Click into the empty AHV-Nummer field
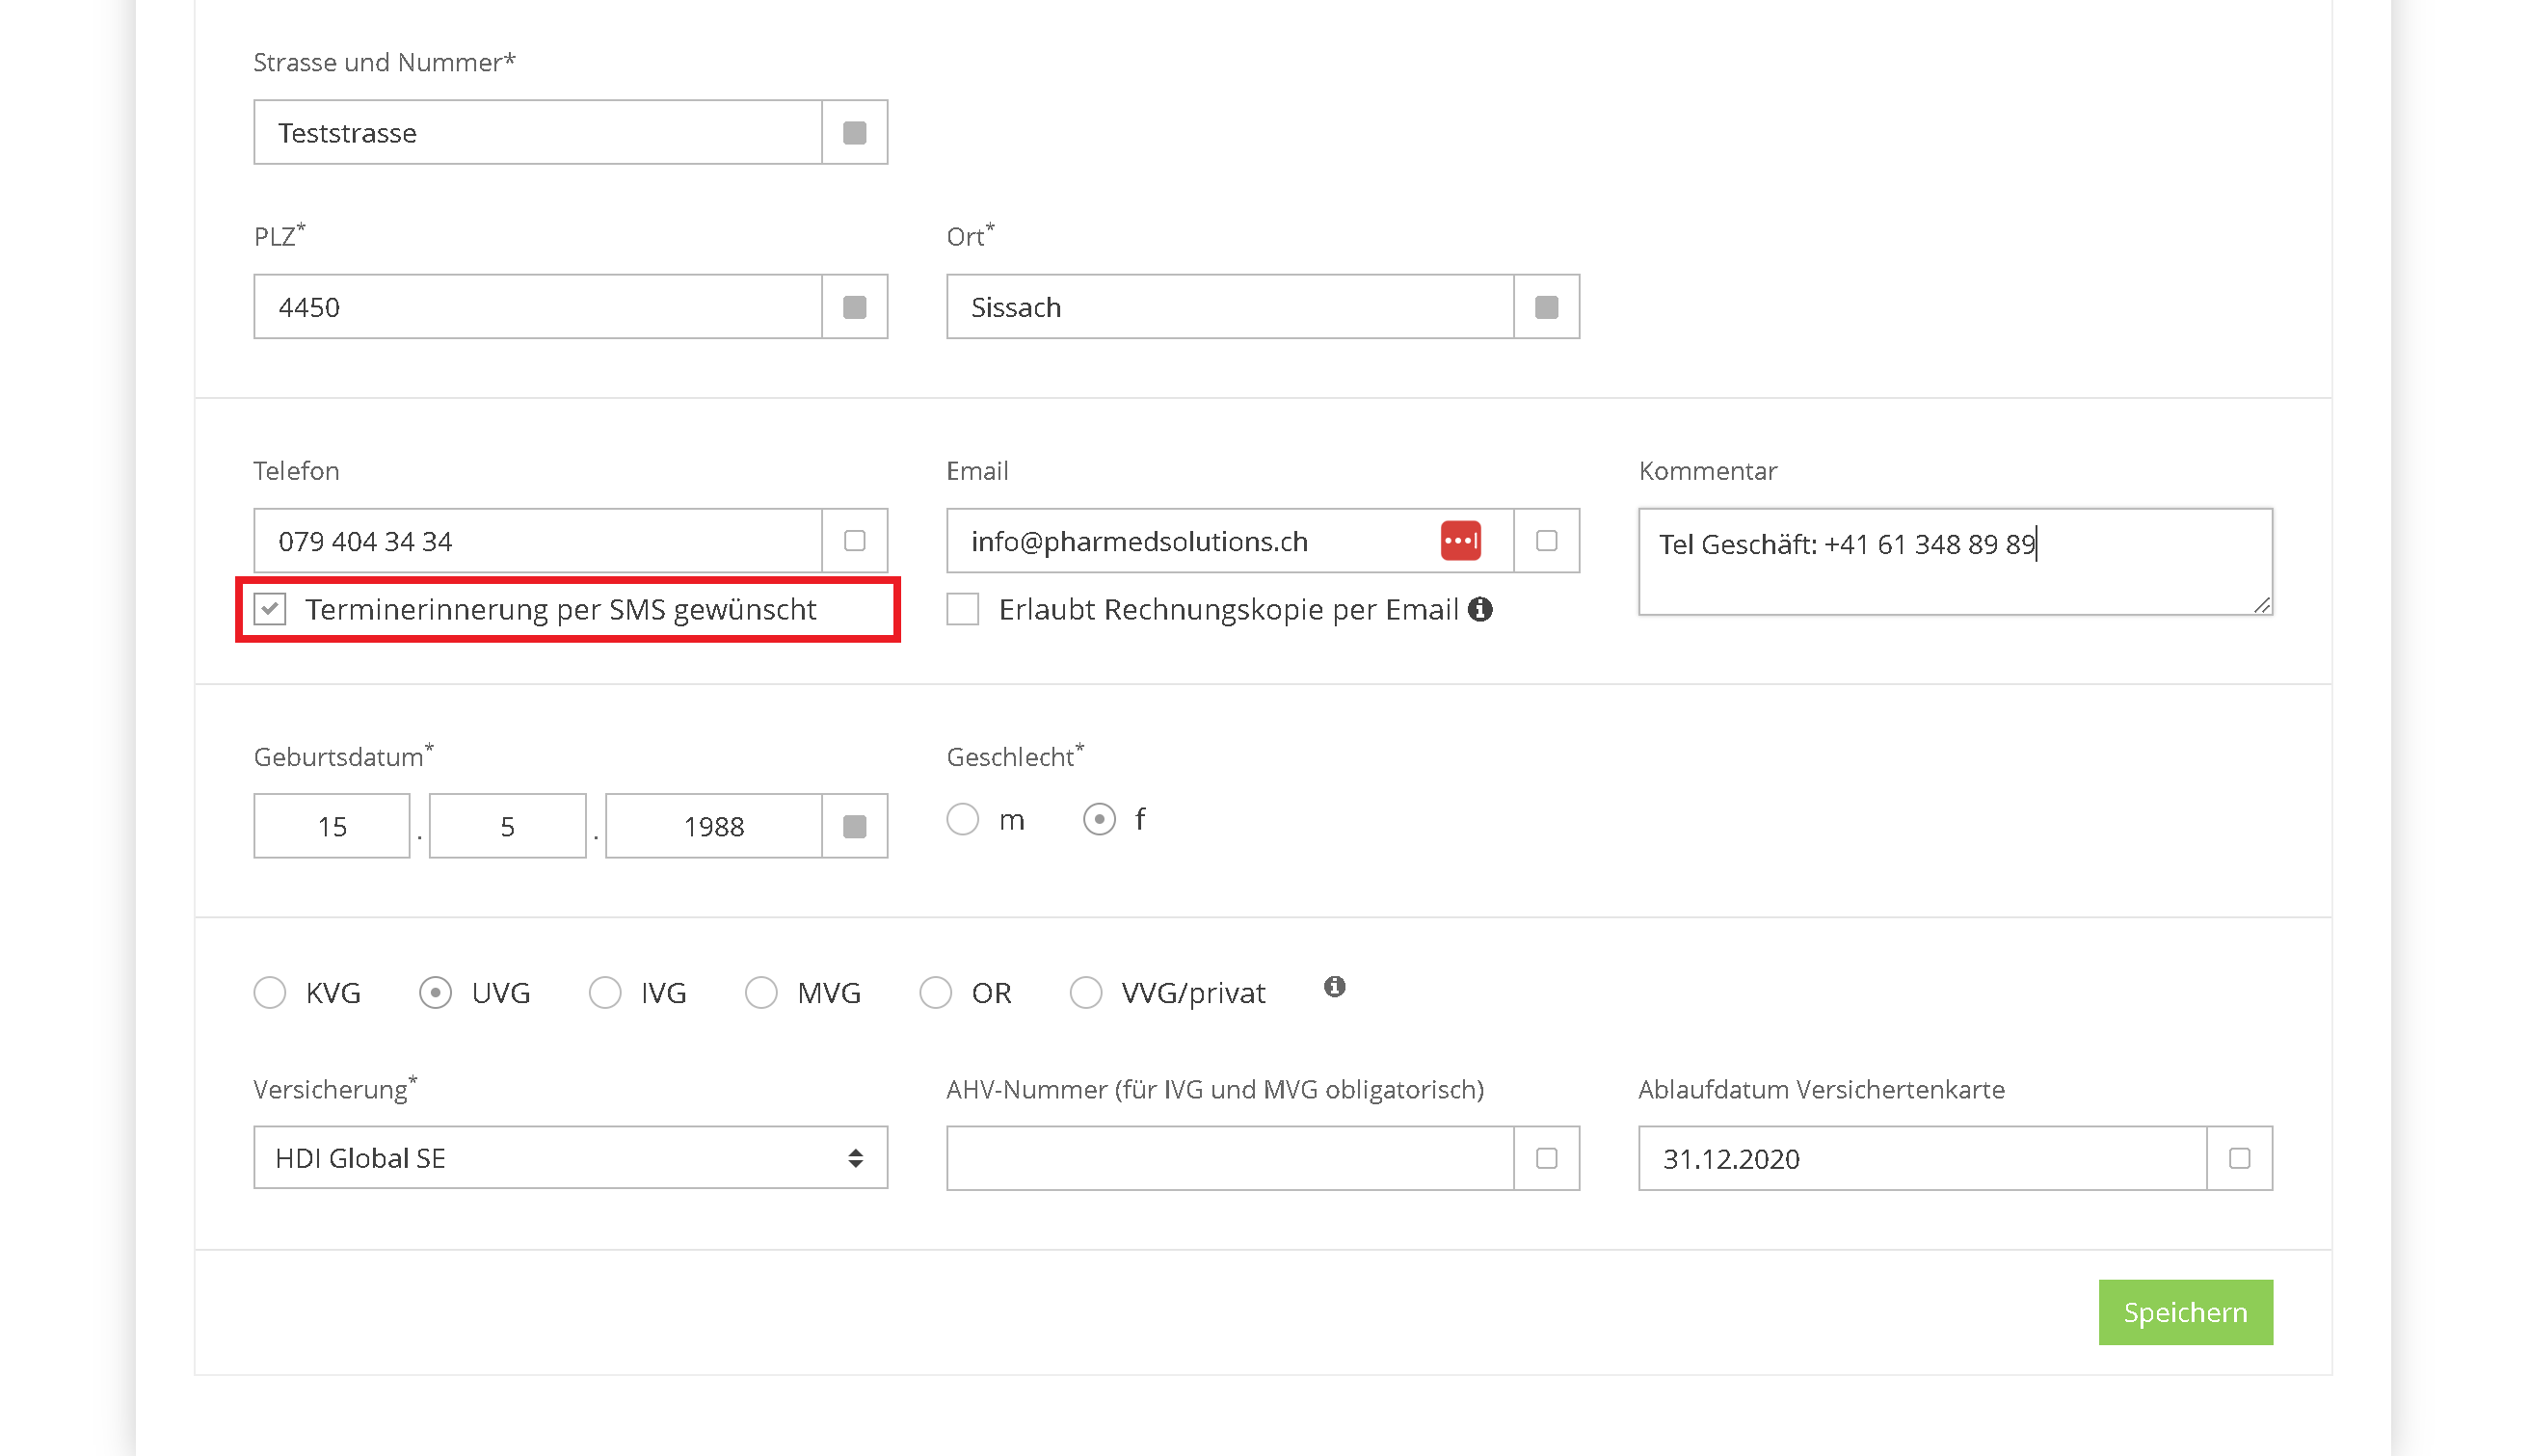Screen dimensions: 2529x1456 tap(1230, 1158)
